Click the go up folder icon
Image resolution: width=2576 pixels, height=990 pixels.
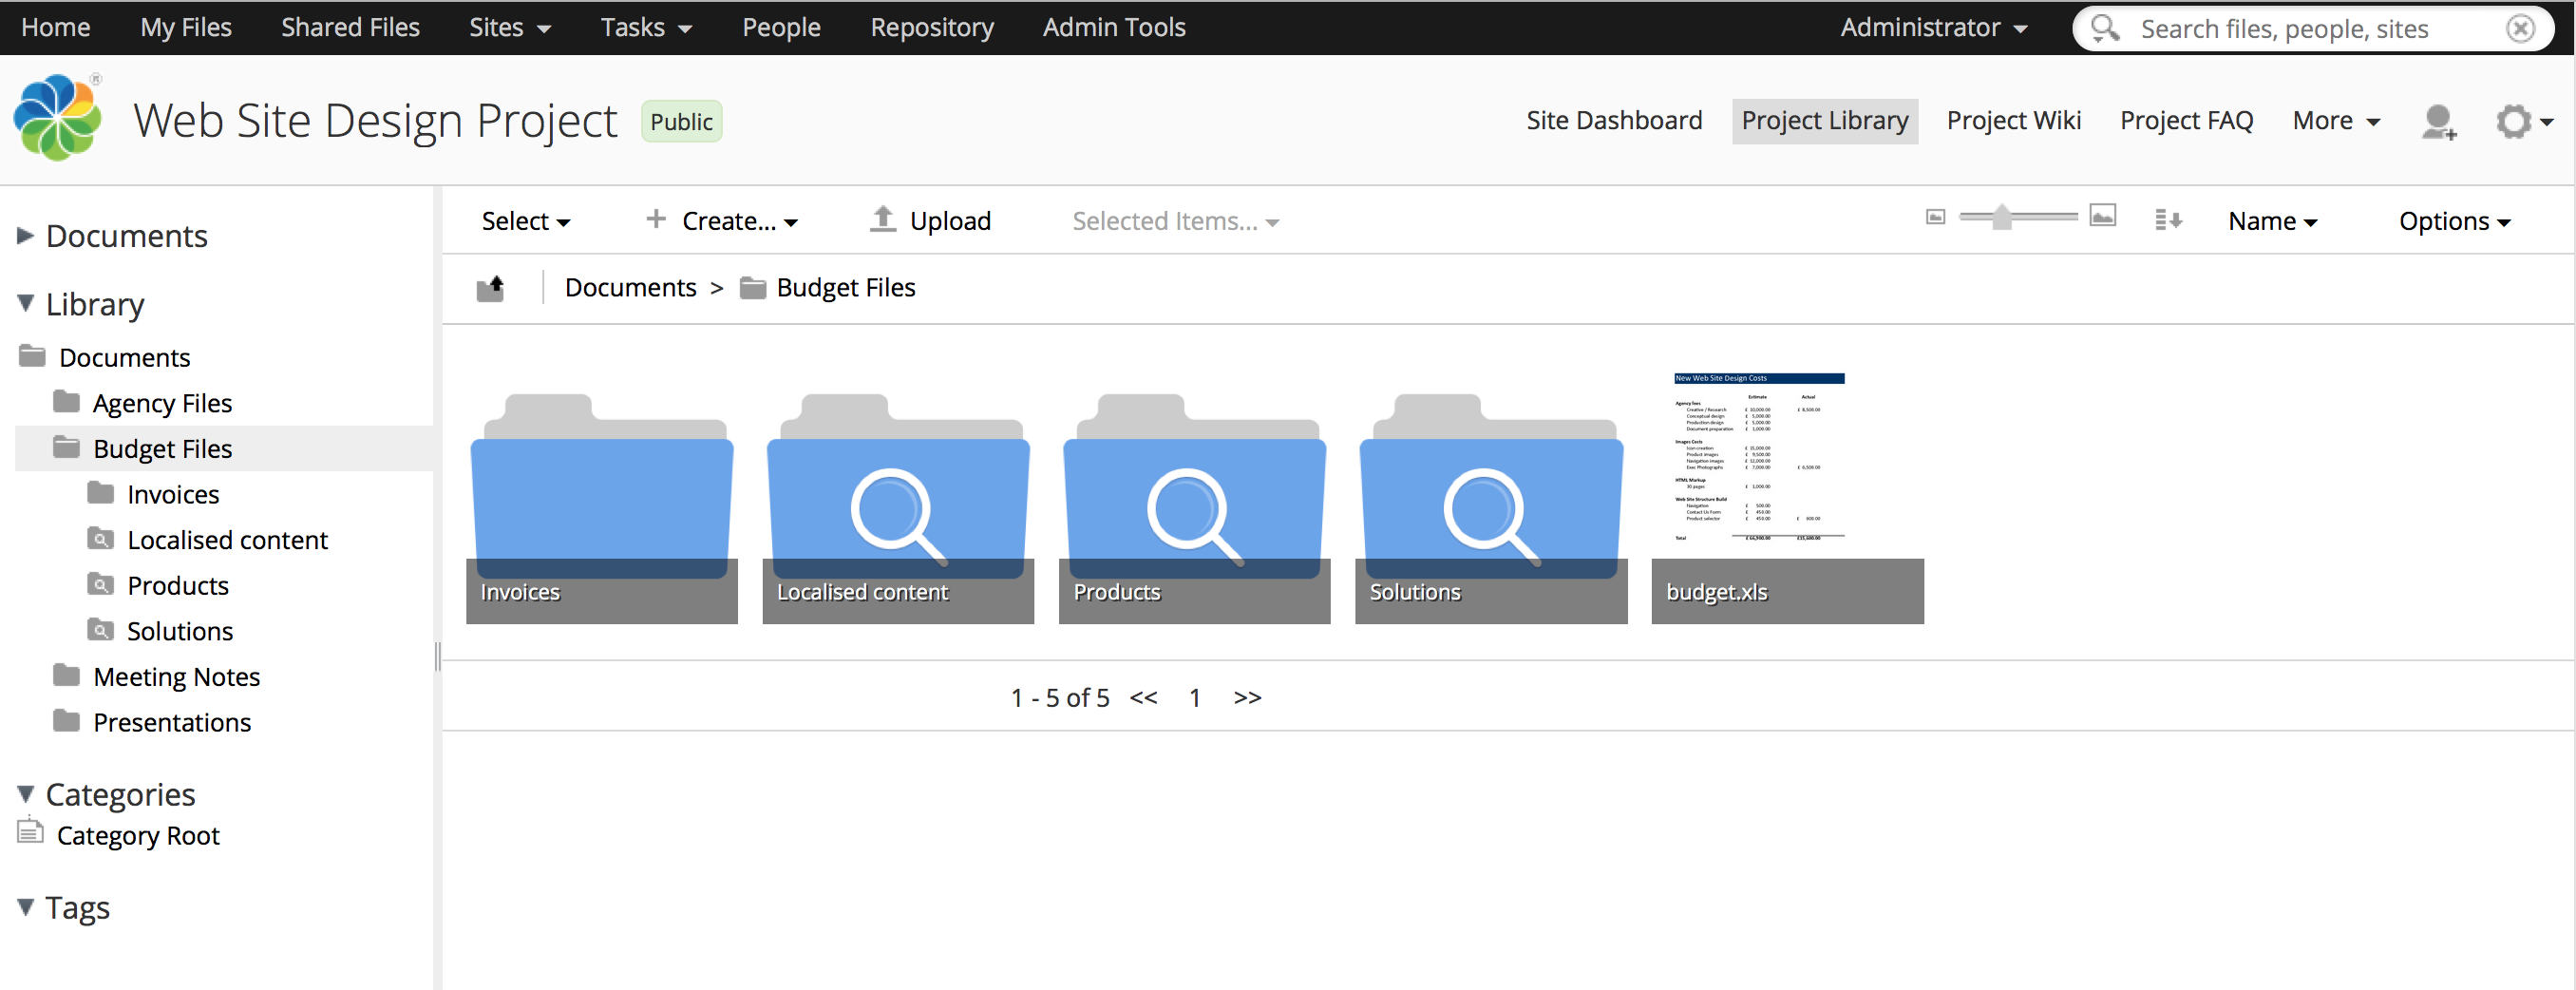pos(490,288)
